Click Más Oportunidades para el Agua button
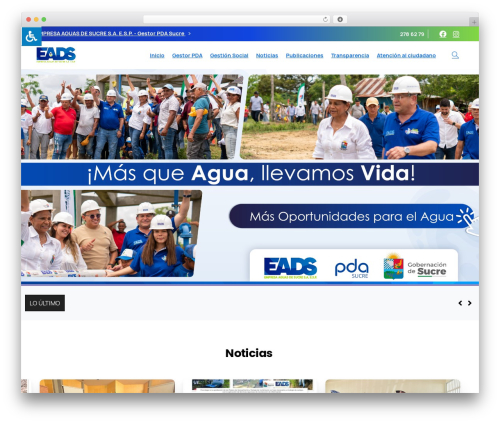The height and width of the screenshot is (423, 500). click(352, 216)
